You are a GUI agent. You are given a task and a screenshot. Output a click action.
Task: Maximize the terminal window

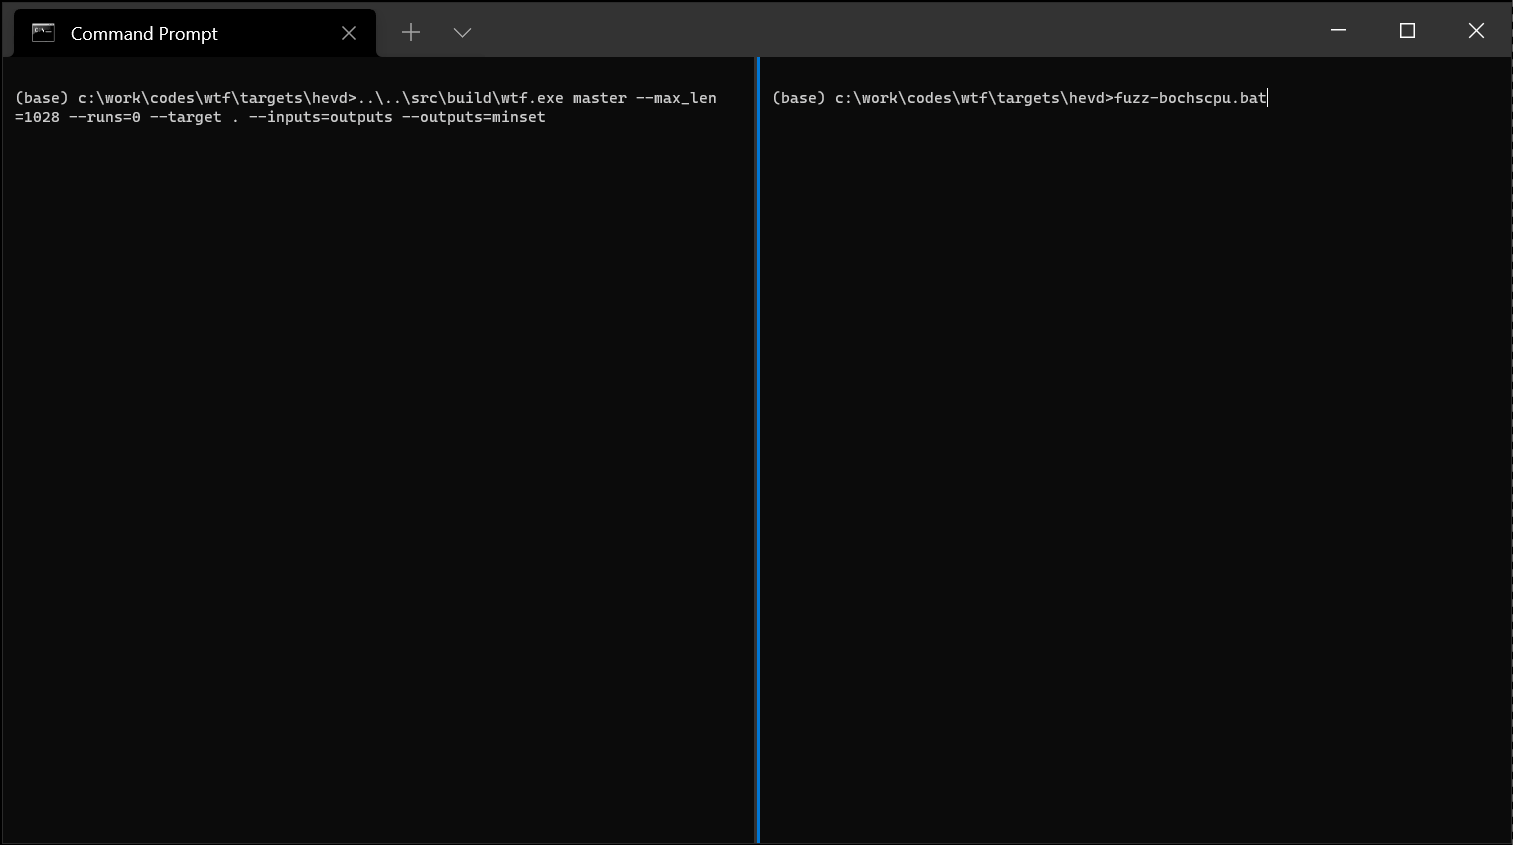[x=1407, y=30]
